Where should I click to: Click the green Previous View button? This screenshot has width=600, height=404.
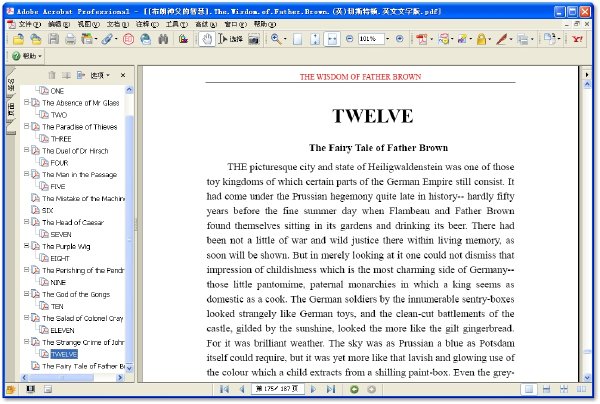click(354, 389)
